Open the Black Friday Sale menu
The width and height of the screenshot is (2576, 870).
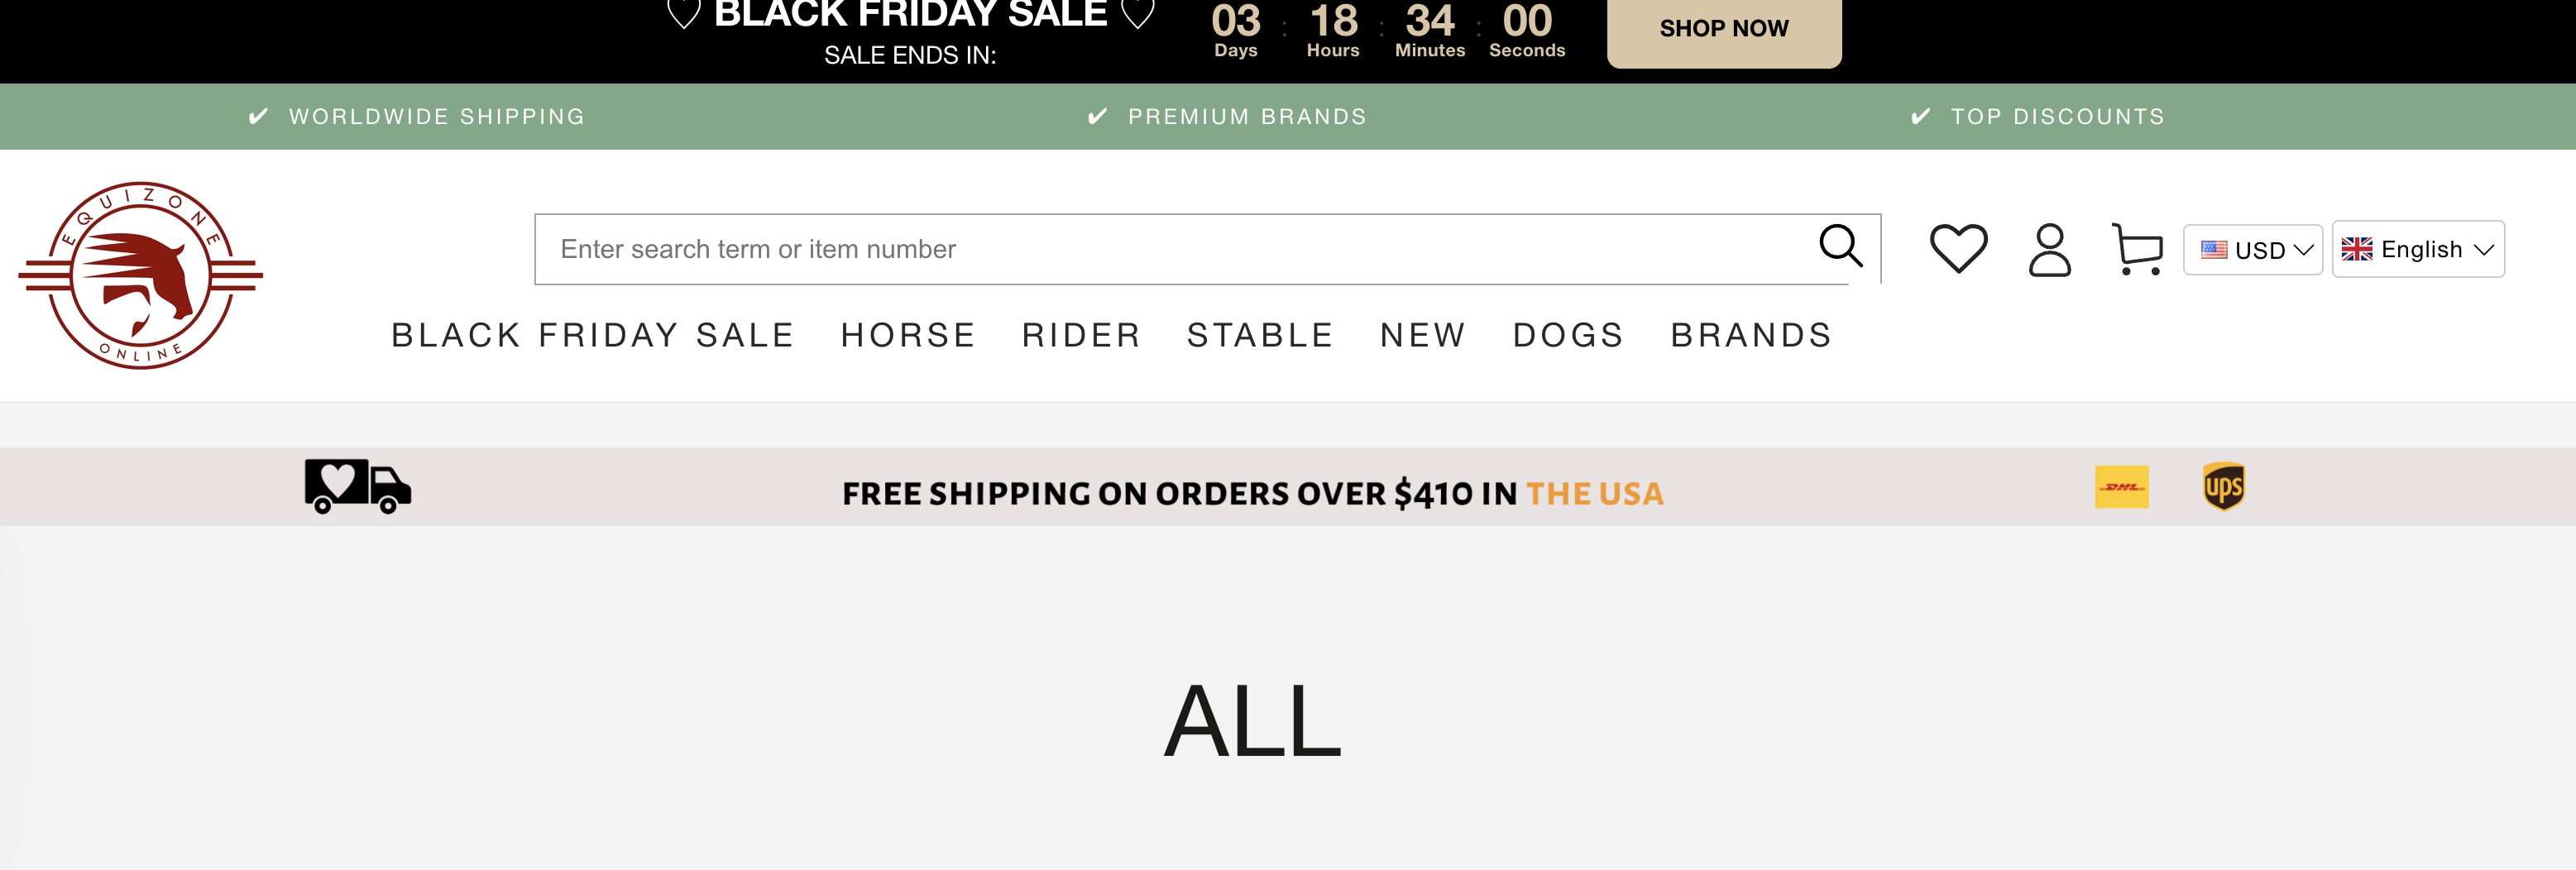coord(592,335)
